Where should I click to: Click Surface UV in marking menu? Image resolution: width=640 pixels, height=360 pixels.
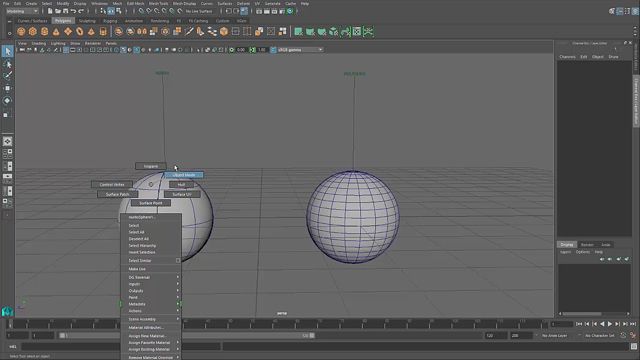(182, 194)
